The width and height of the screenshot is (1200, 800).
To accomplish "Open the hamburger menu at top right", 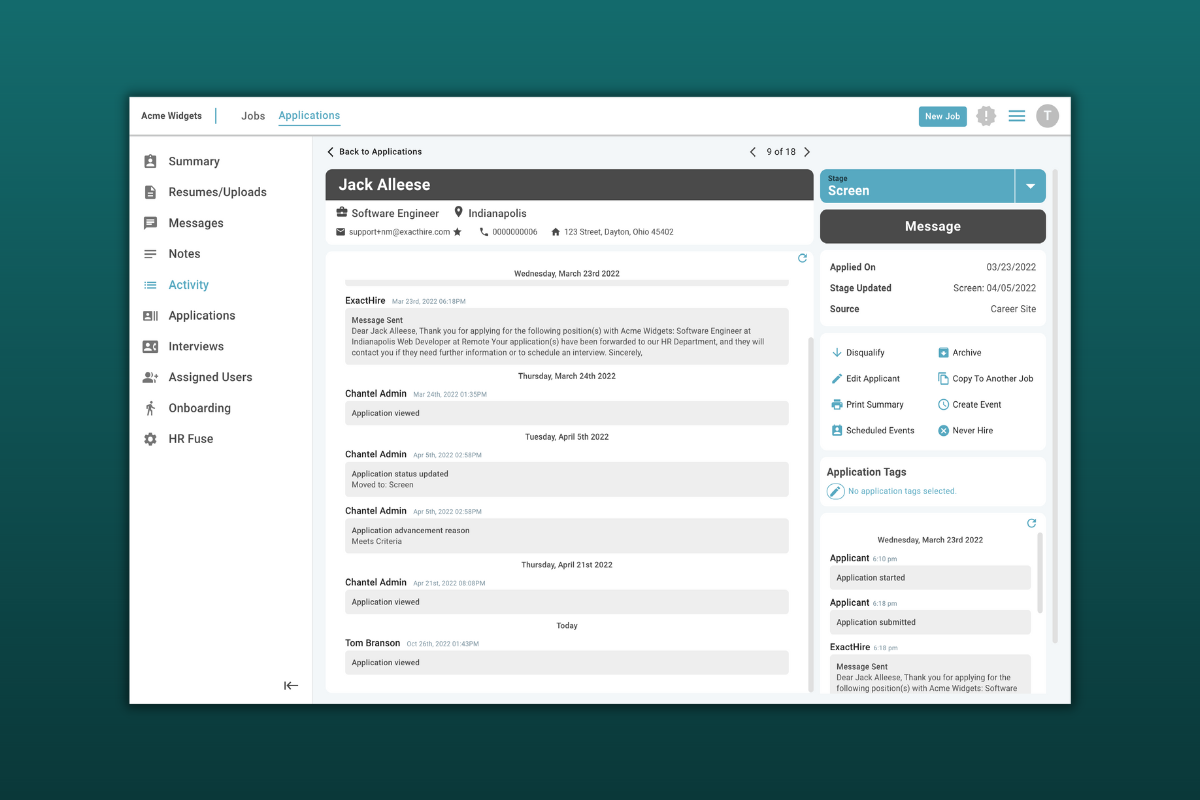I will (x=1016, y=116).
